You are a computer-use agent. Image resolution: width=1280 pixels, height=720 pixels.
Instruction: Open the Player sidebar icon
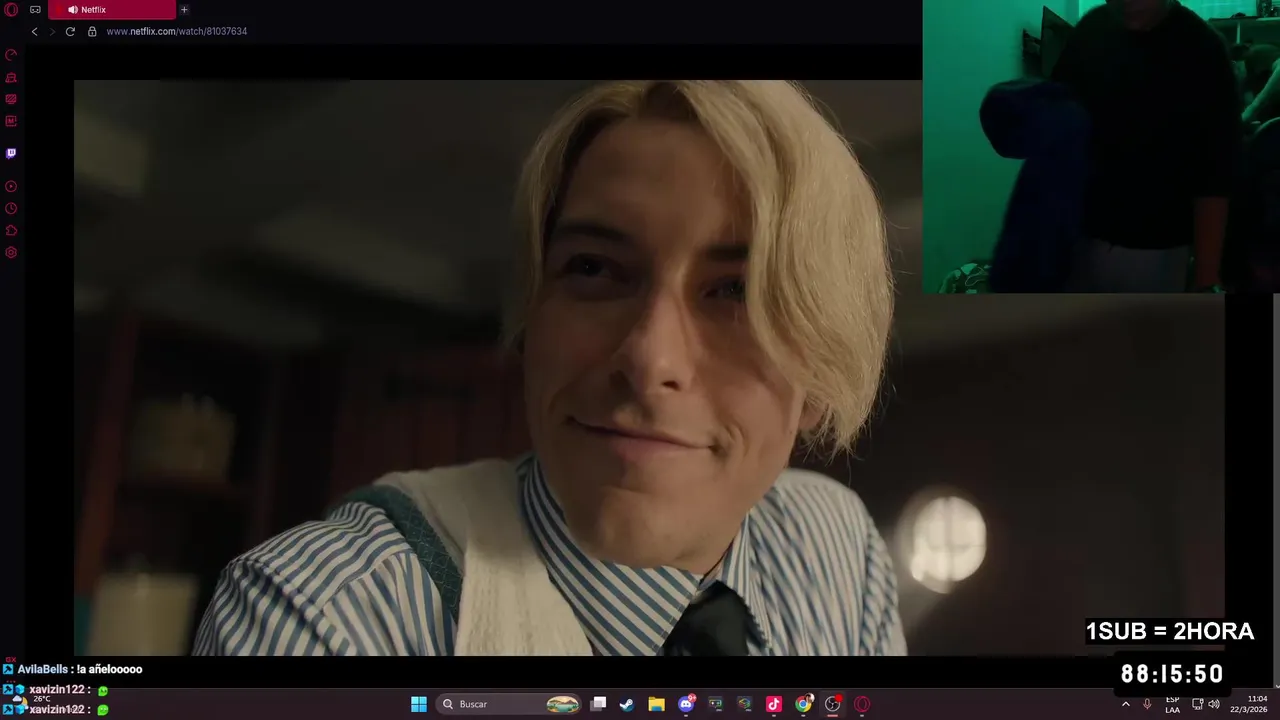[11, 186]
